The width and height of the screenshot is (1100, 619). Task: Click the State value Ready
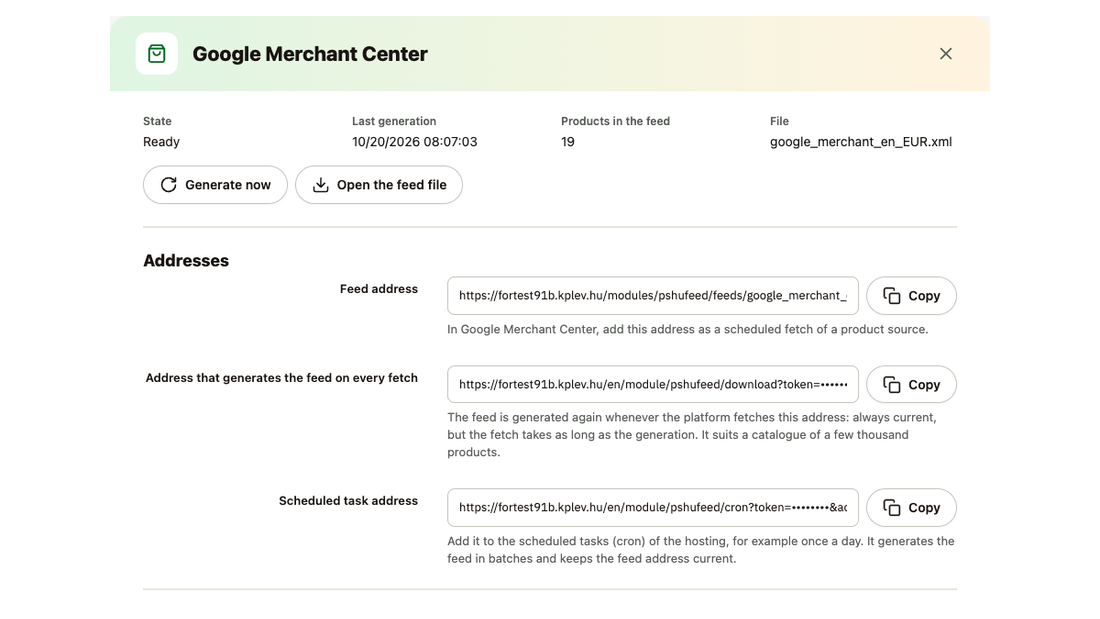[x=161, y=142]
